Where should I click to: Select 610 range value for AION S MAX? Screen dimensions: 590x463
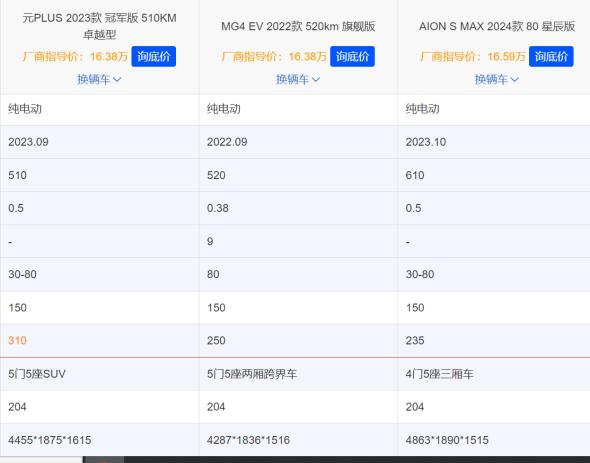coord(494,175)
